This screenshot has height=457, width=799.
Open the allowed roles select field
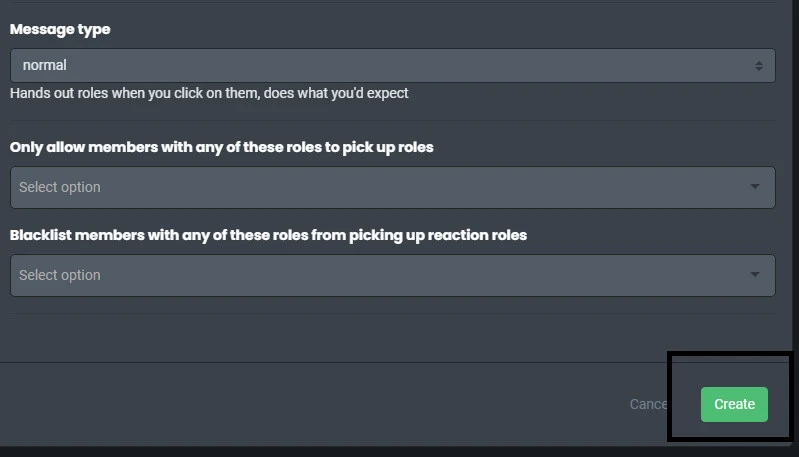[x=392, y=187]
